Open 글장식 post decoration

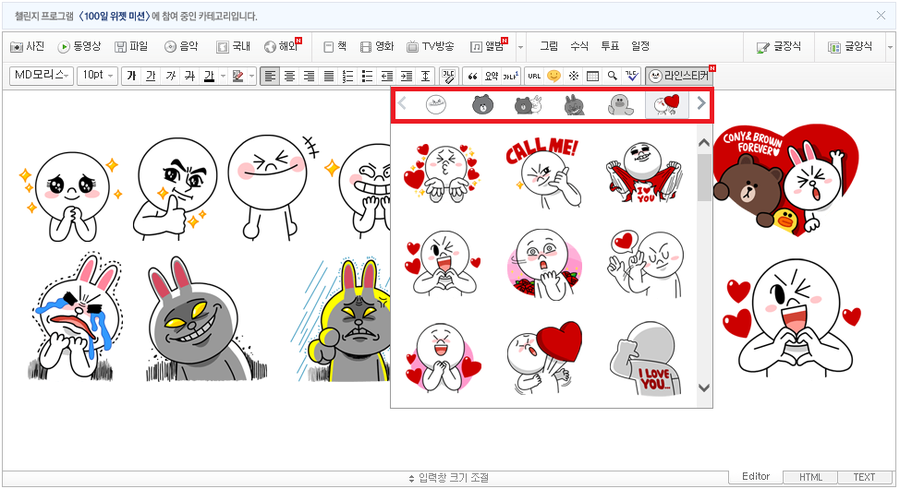[x=778, y=46]
